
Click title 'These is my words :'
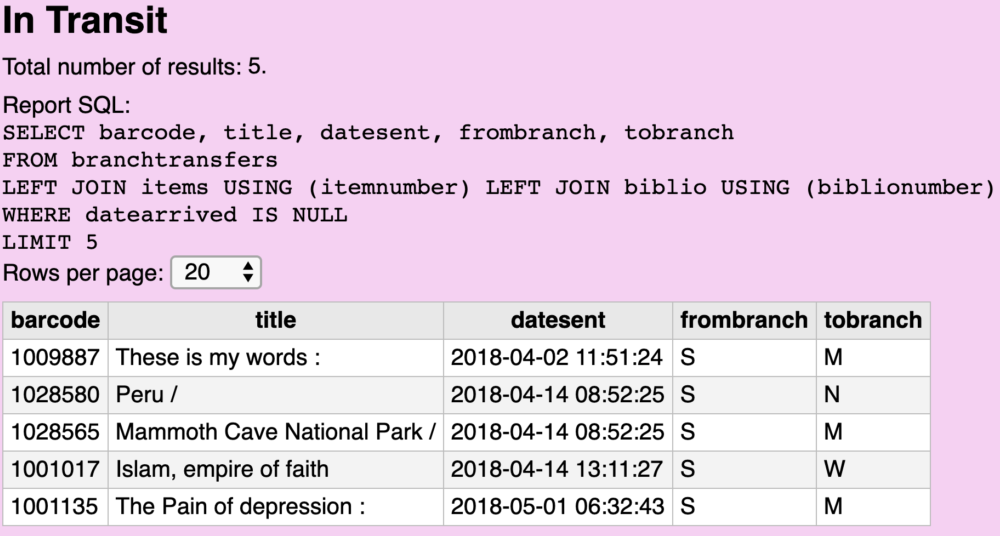pos(218,357)
